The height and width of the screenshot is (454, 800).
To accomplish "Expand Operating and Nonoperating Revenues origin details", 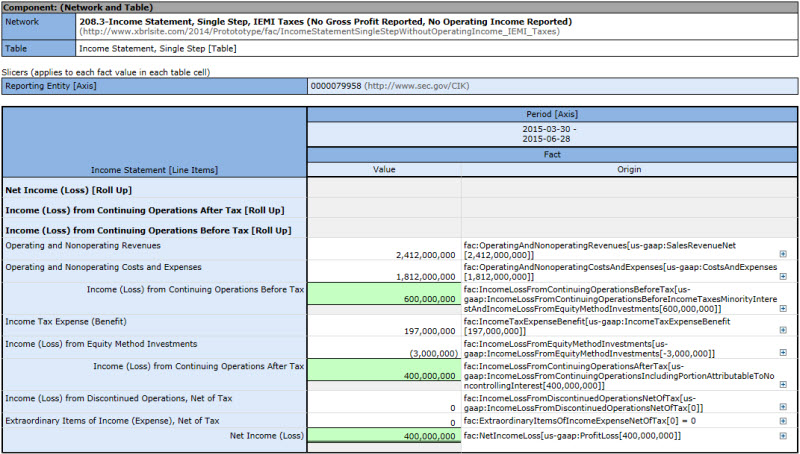I will point(783,254).
